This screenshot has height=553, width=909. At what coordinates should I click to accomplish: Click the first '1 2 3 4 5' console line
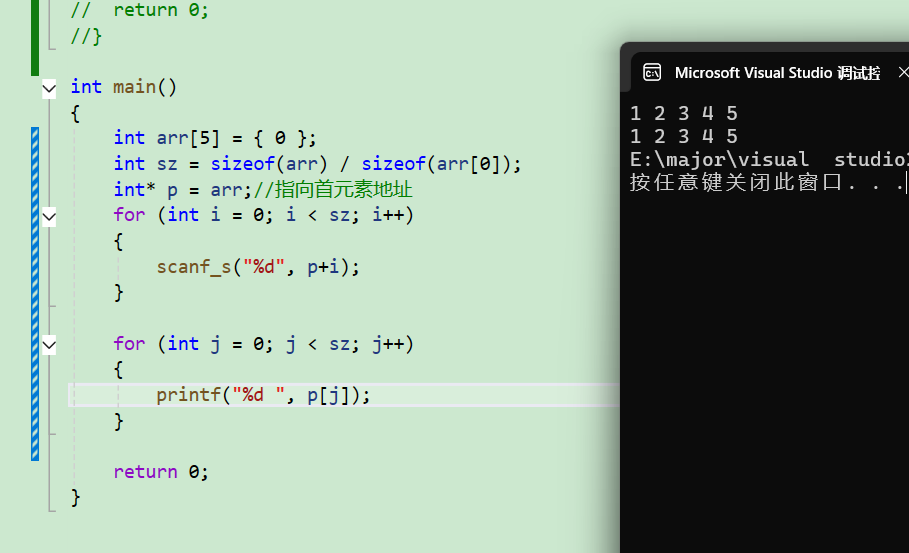click(x=684, y=113)
